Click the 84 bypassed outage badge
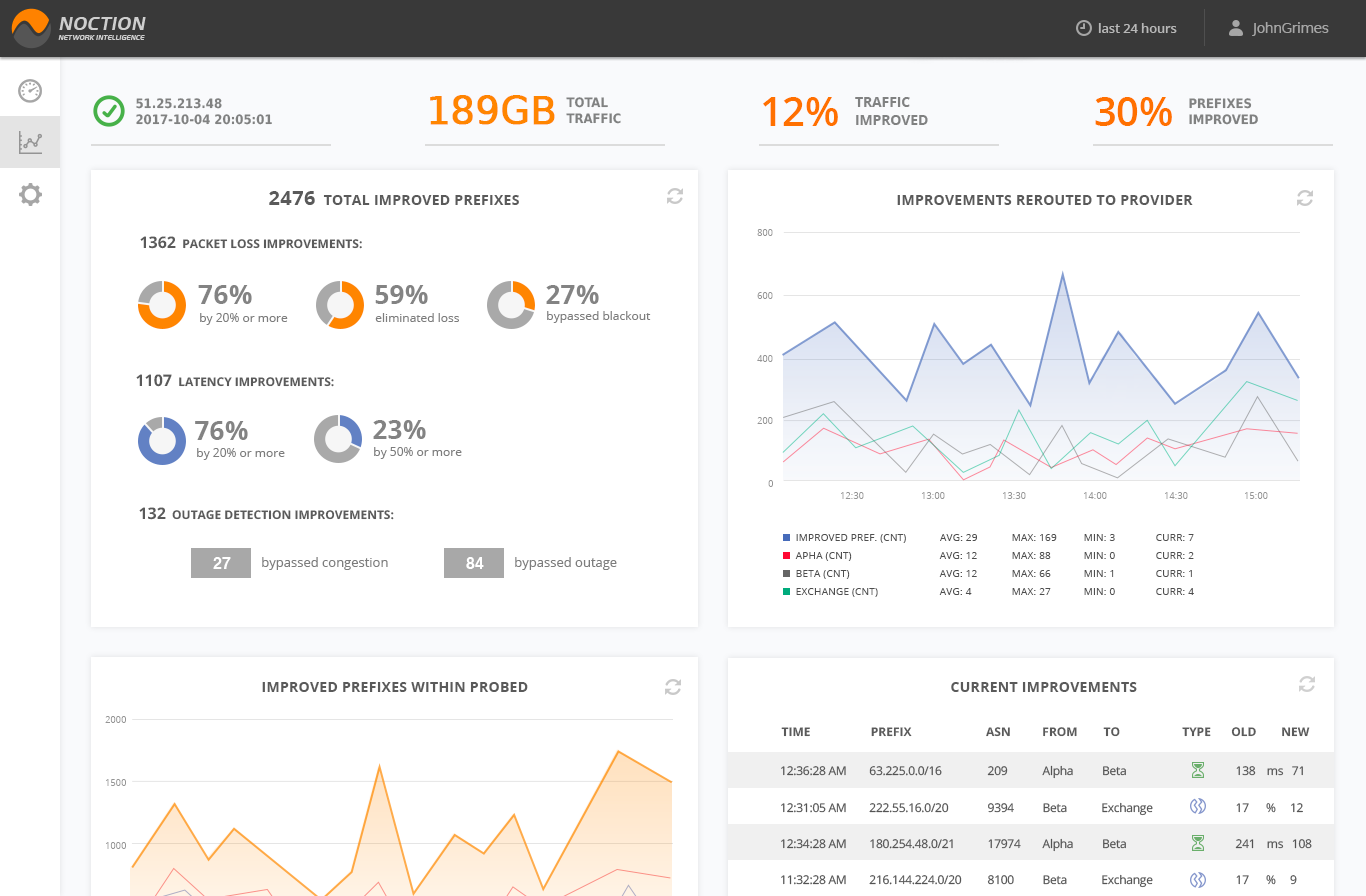The height and width of the screenshot is (896, 1366). pyautogui.click(x=474, y=563)
